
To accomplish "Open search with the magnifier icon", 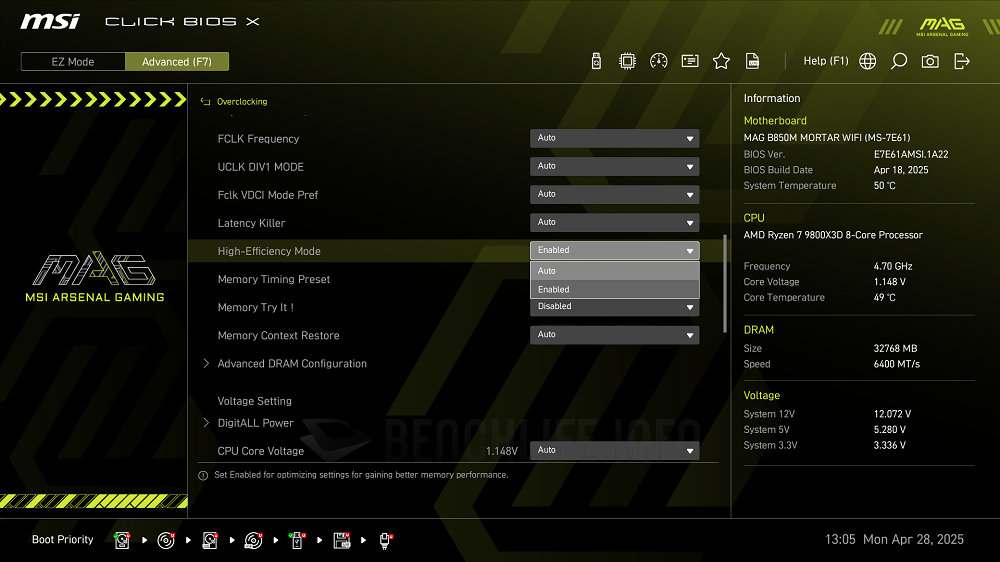I will (x=899, y=61).
